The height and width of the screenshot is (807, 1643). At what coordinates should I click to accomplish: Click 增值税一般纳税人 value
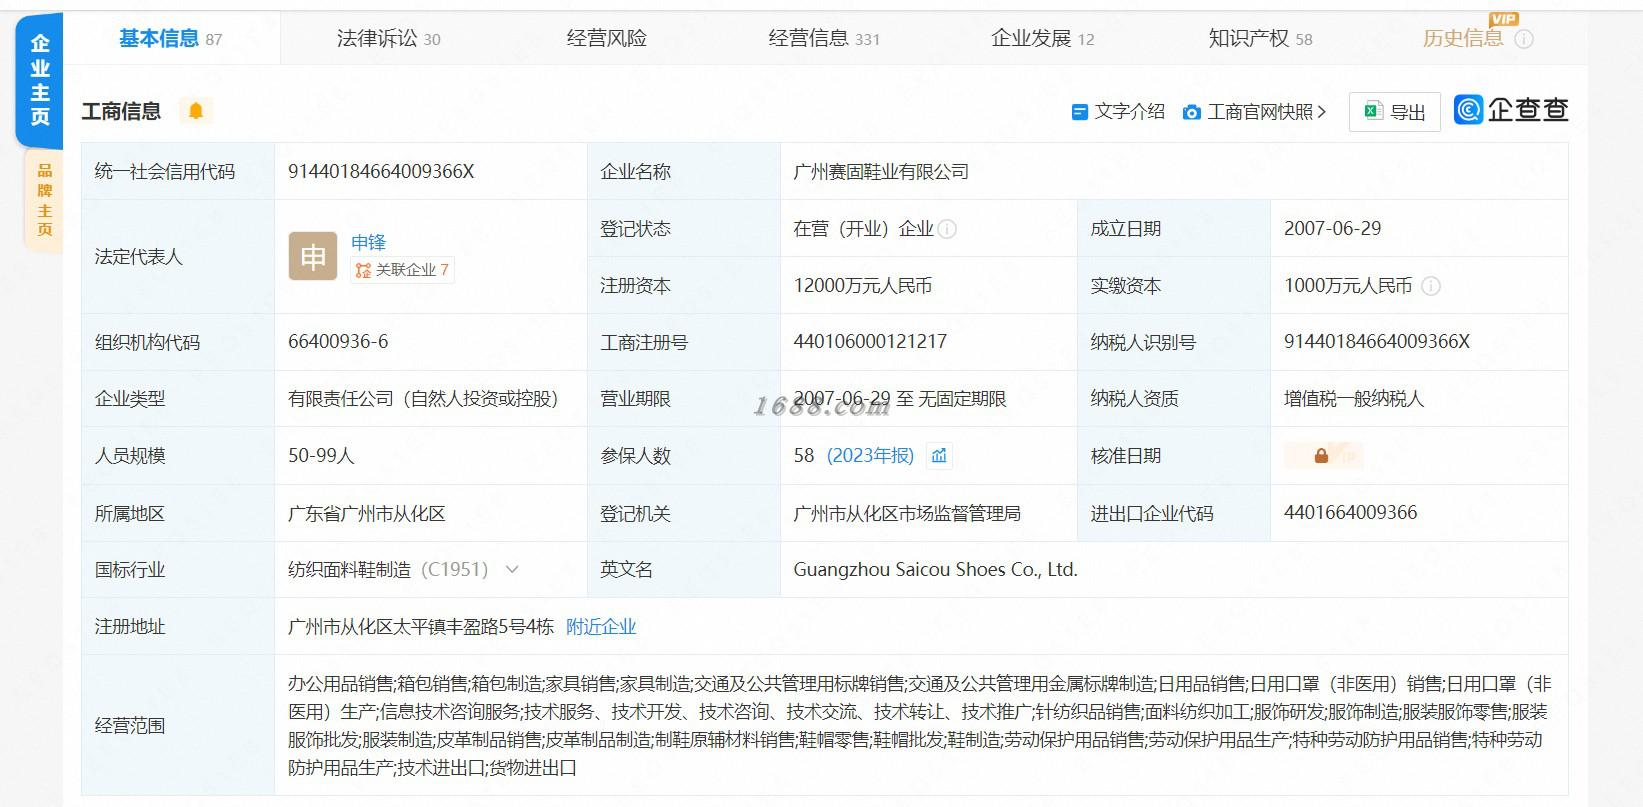click(1354, 399)
